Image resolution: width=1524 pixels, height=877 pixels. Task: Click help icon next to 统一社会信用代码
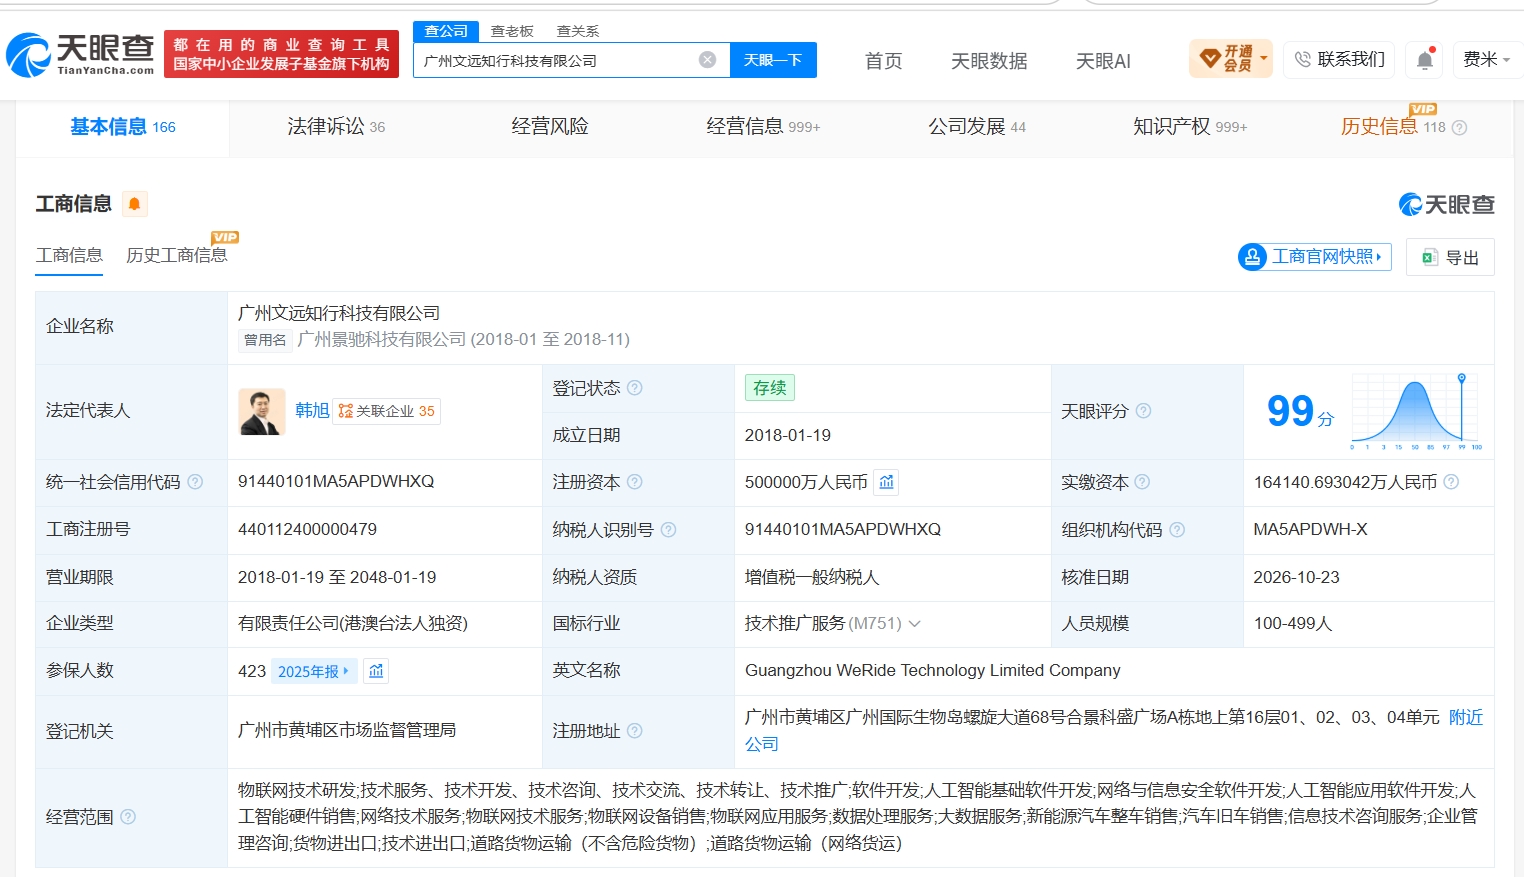pyautogui.click(x=195, y=482)
